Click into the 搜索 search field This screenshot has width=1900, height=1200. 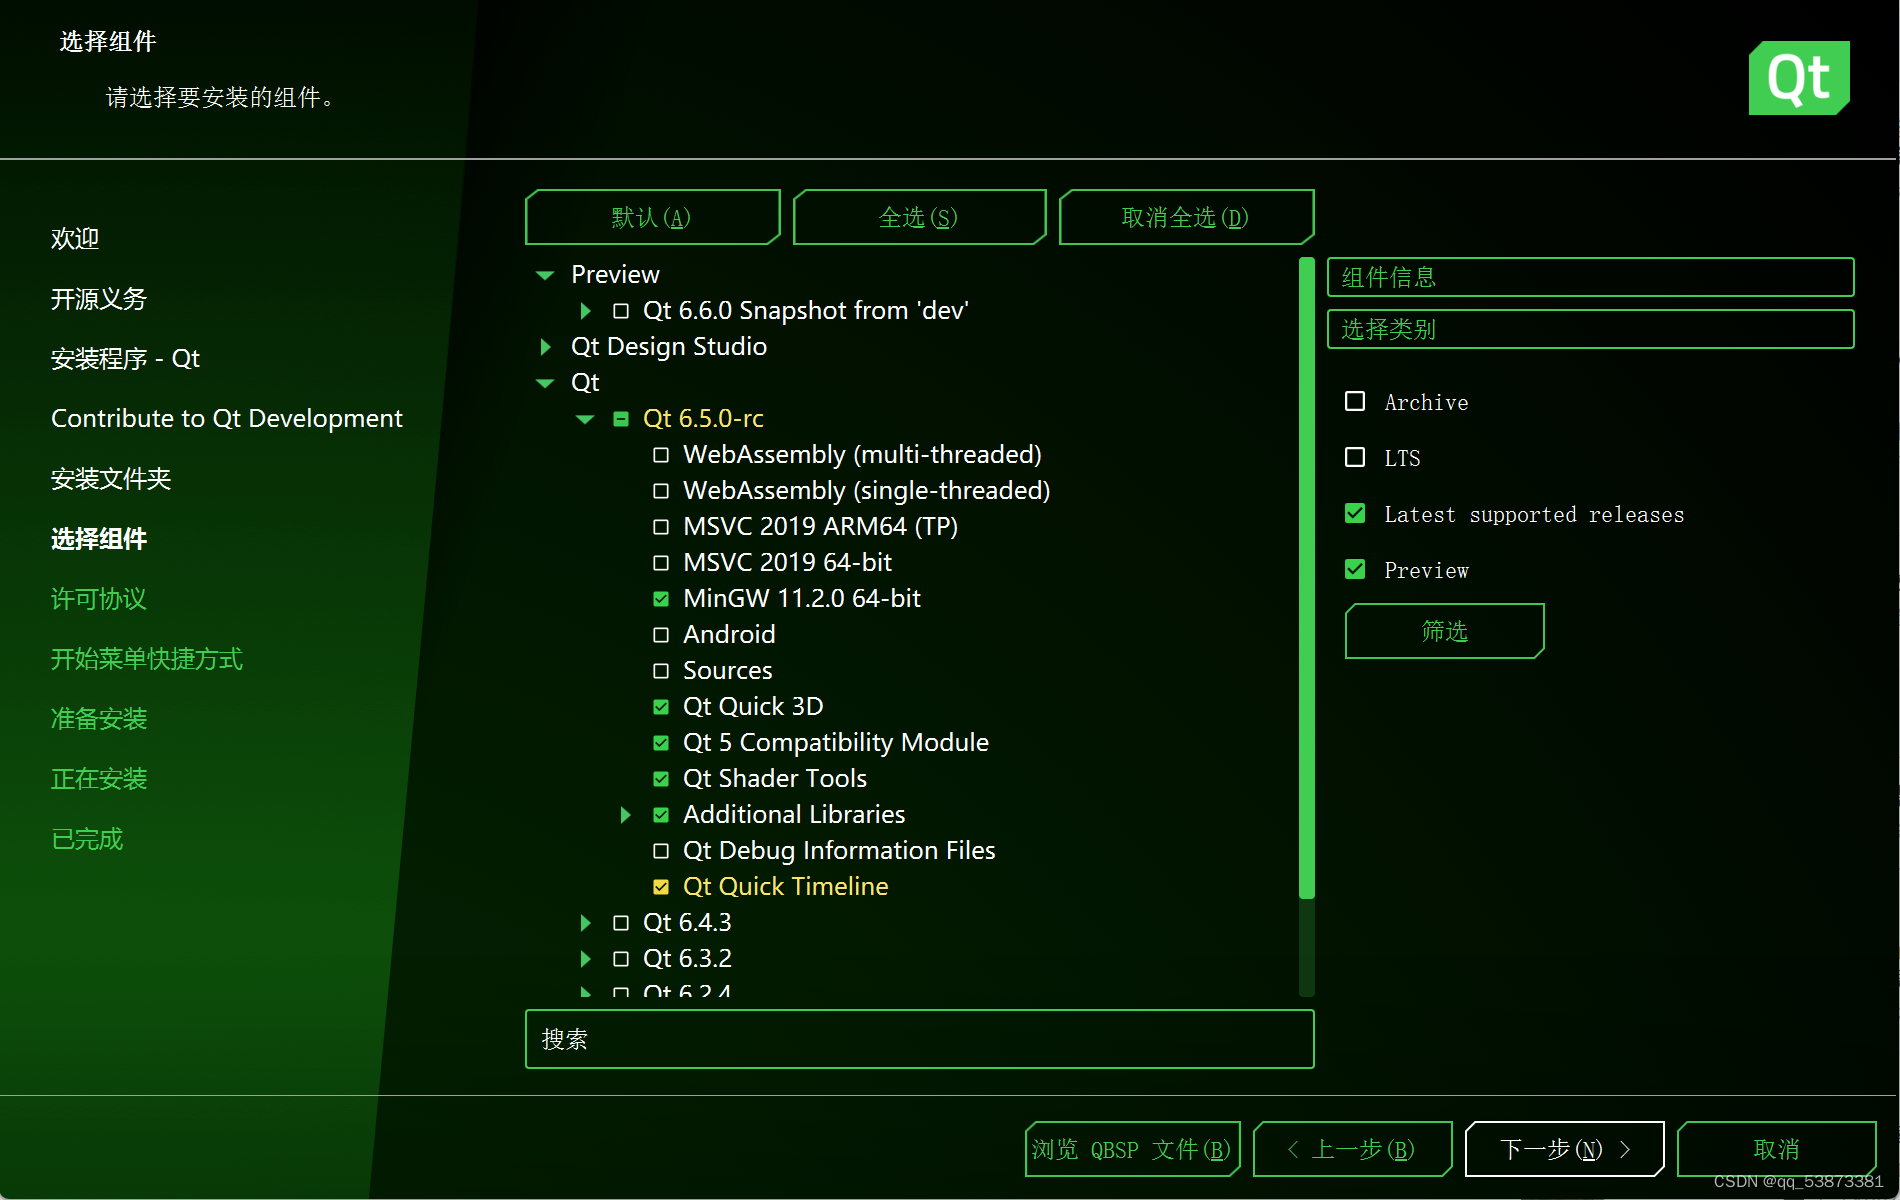(x=919, y=1039)
